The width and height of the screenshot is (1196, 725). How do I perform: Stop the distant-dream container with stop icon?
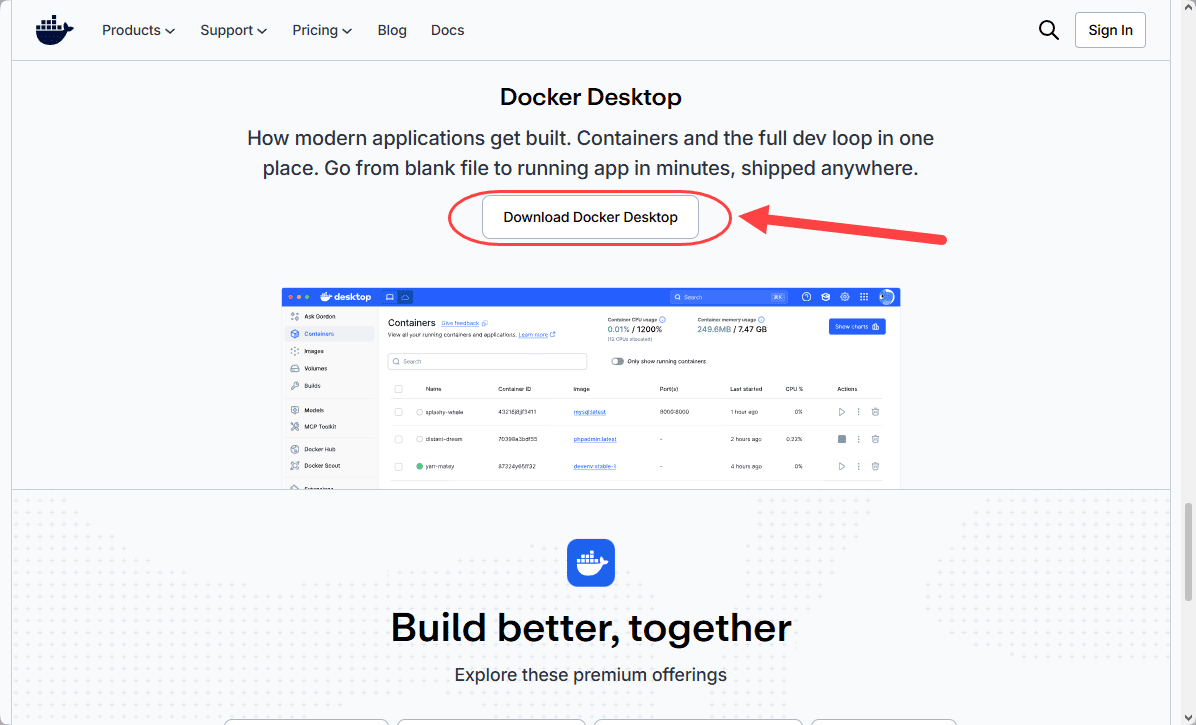click(x=841, y=439)
